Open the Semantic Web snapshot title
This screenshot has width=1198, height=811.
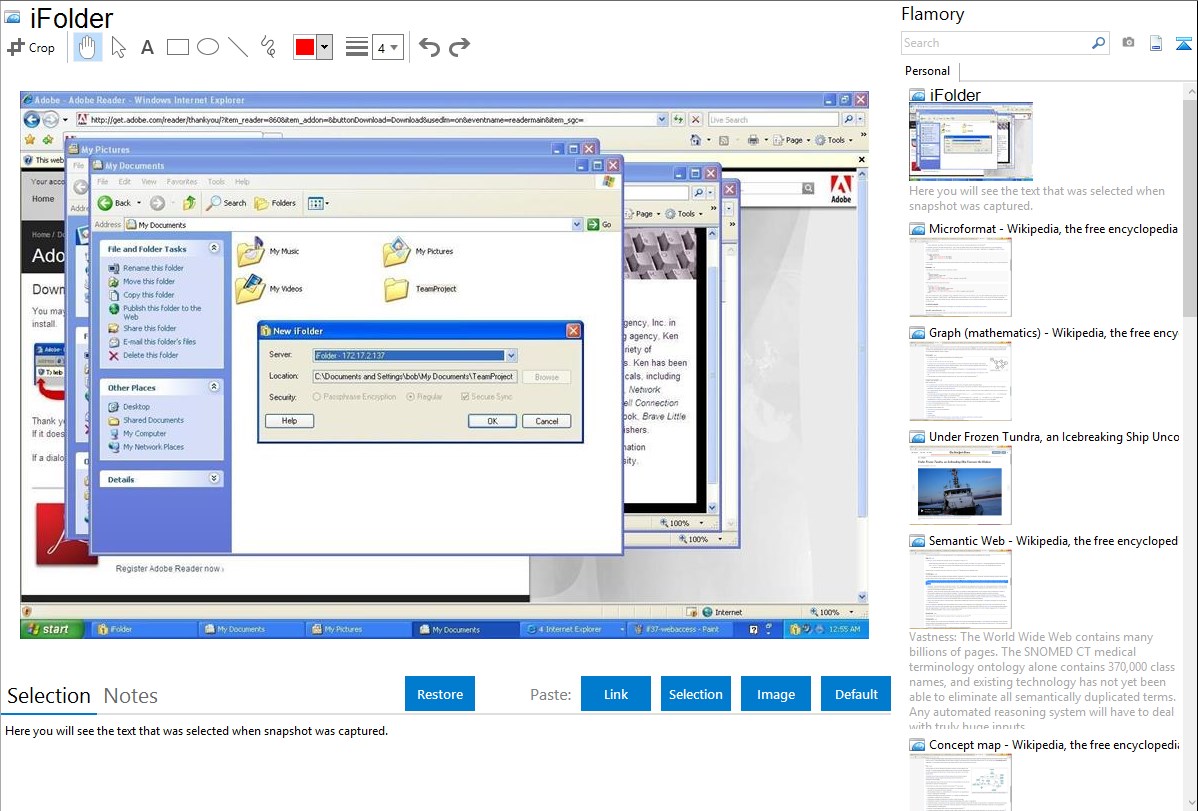[x=1053, y=540]
